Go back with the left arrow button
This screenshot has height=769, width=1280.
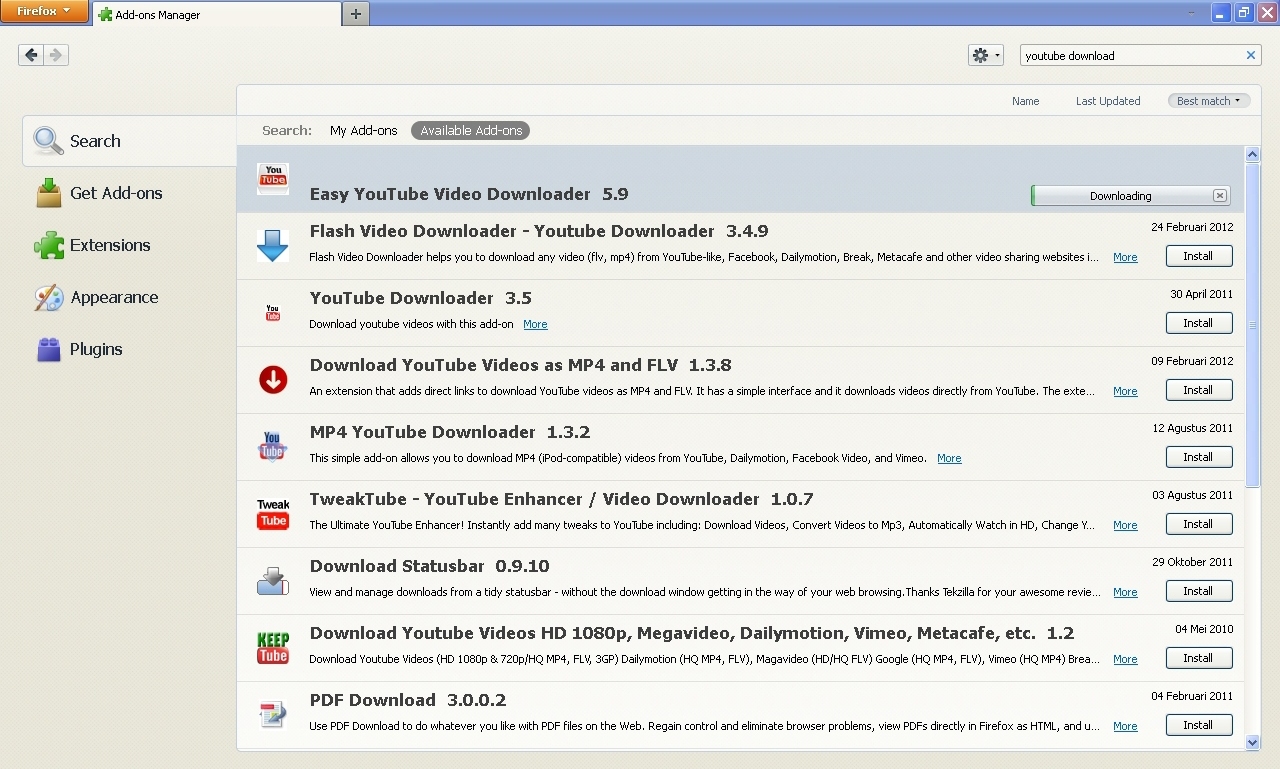(31, 55)
